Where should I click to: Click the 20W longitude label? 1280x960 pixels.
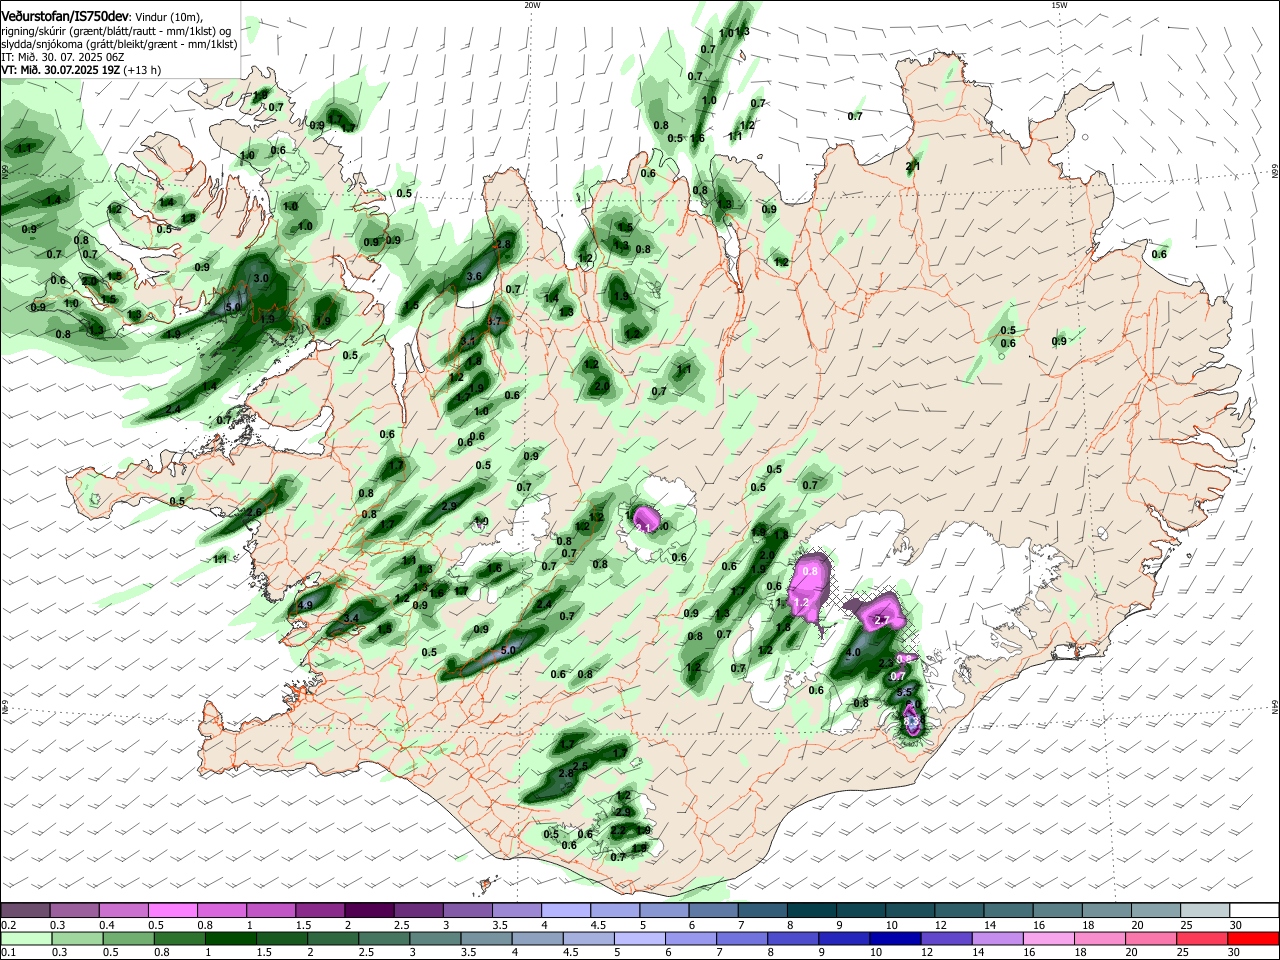532,5
